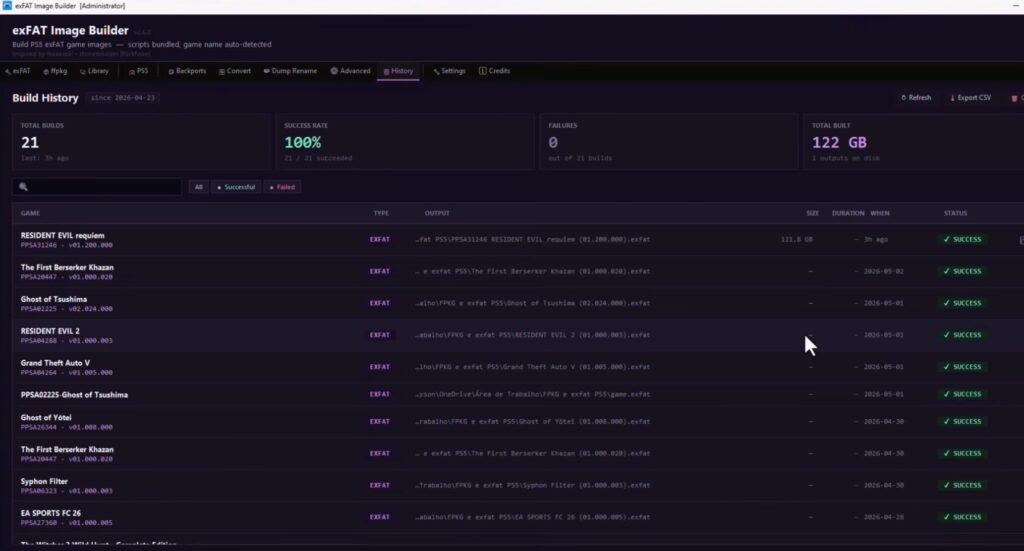
Task: Click the RESIDENT EVIL requiem row action icon
Action: pyautogui.click(x=1021, y=240)
